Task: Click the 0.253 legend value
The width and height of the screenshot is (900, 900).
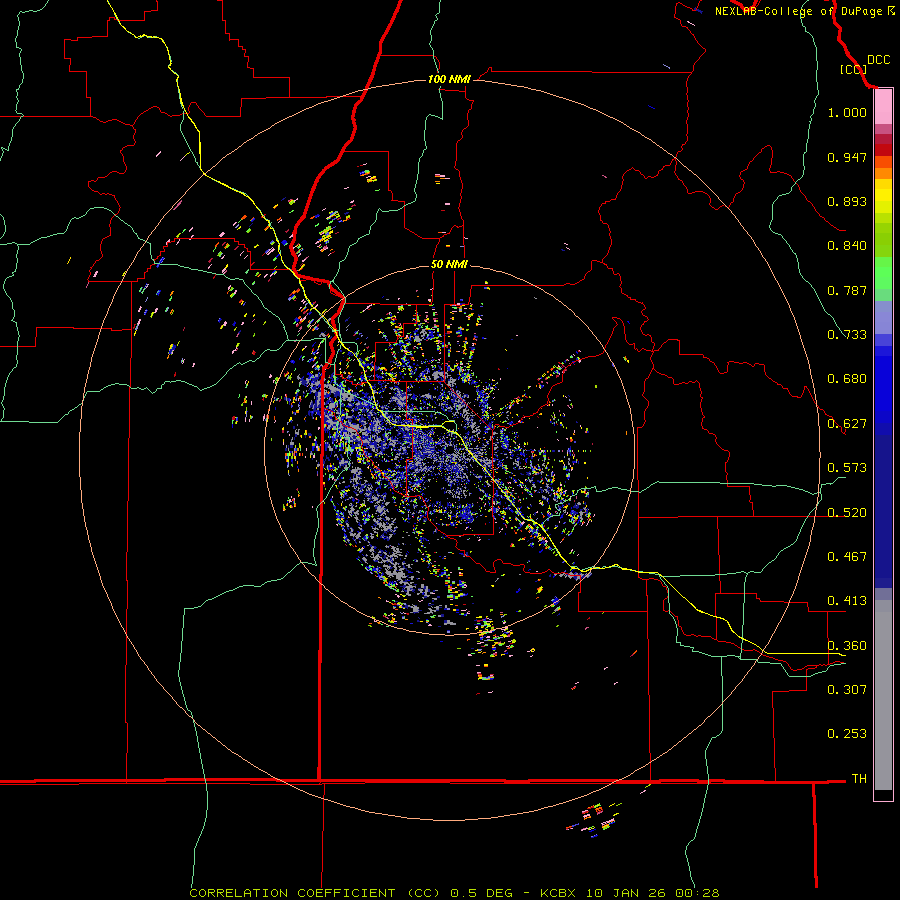Action: [x=847, y=734]
